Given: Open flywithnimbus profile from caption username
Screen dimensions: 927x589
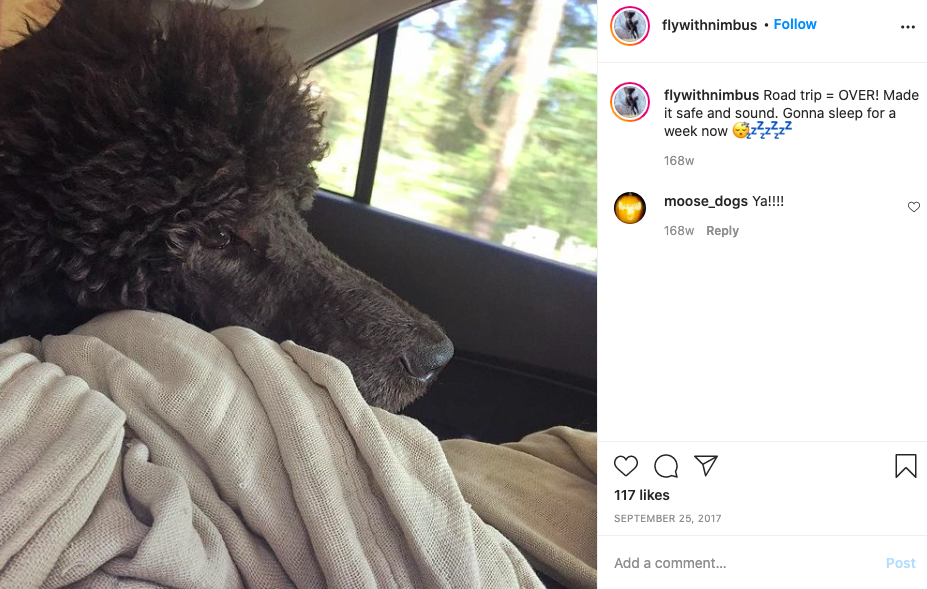Looking at the screenshot, I should click(711, 95).
